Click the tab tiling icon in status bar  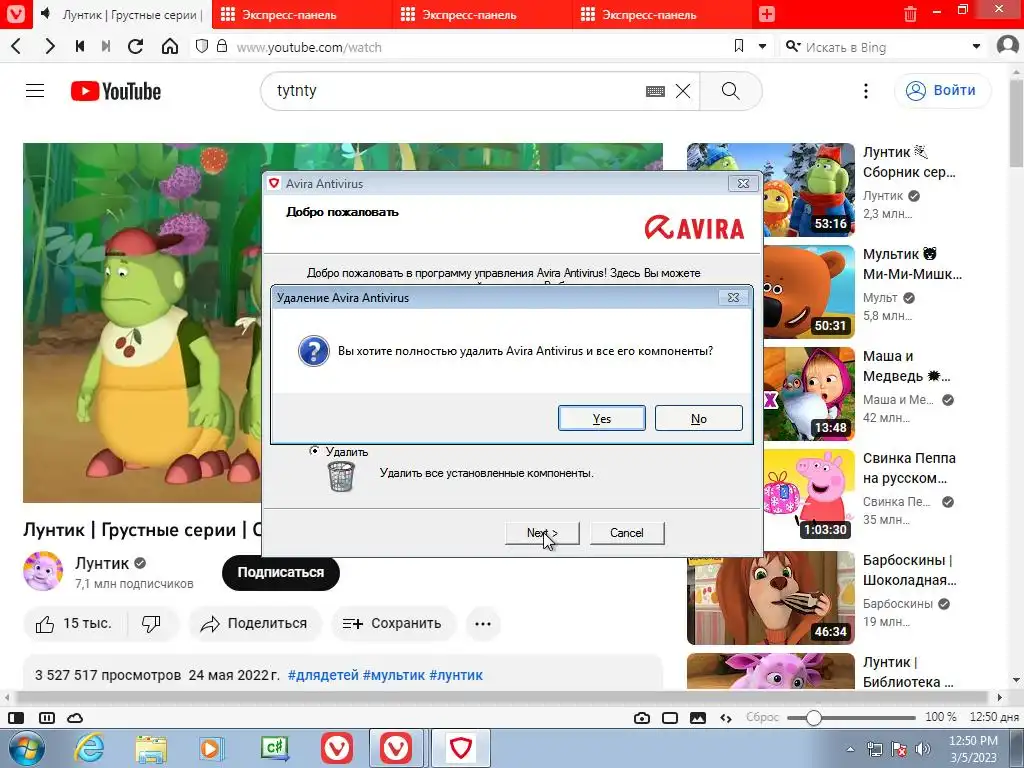47,718
